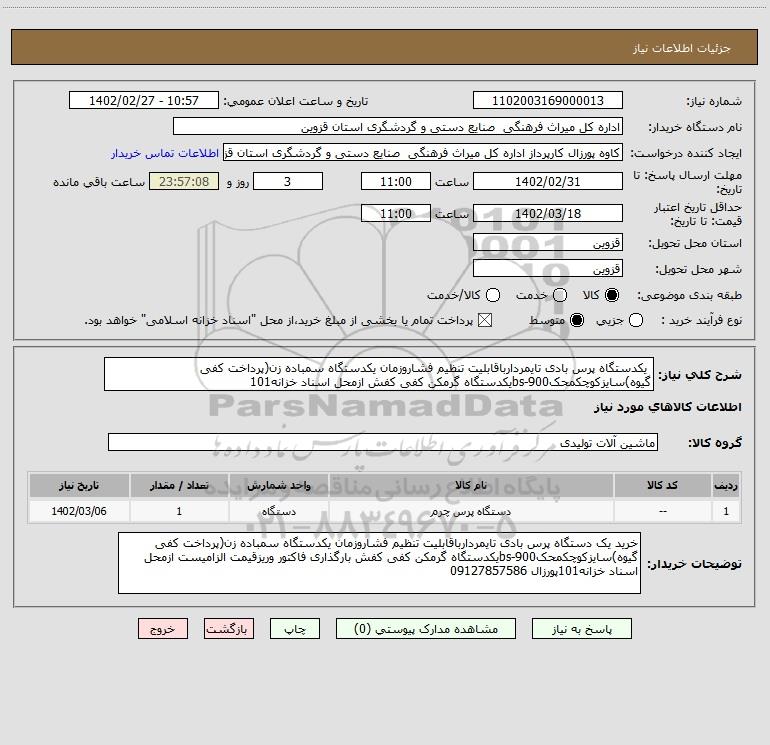This screenshot has height=745, width=770.
Task: Select the کالا/خدمت radio button
Action: [493, 295]
